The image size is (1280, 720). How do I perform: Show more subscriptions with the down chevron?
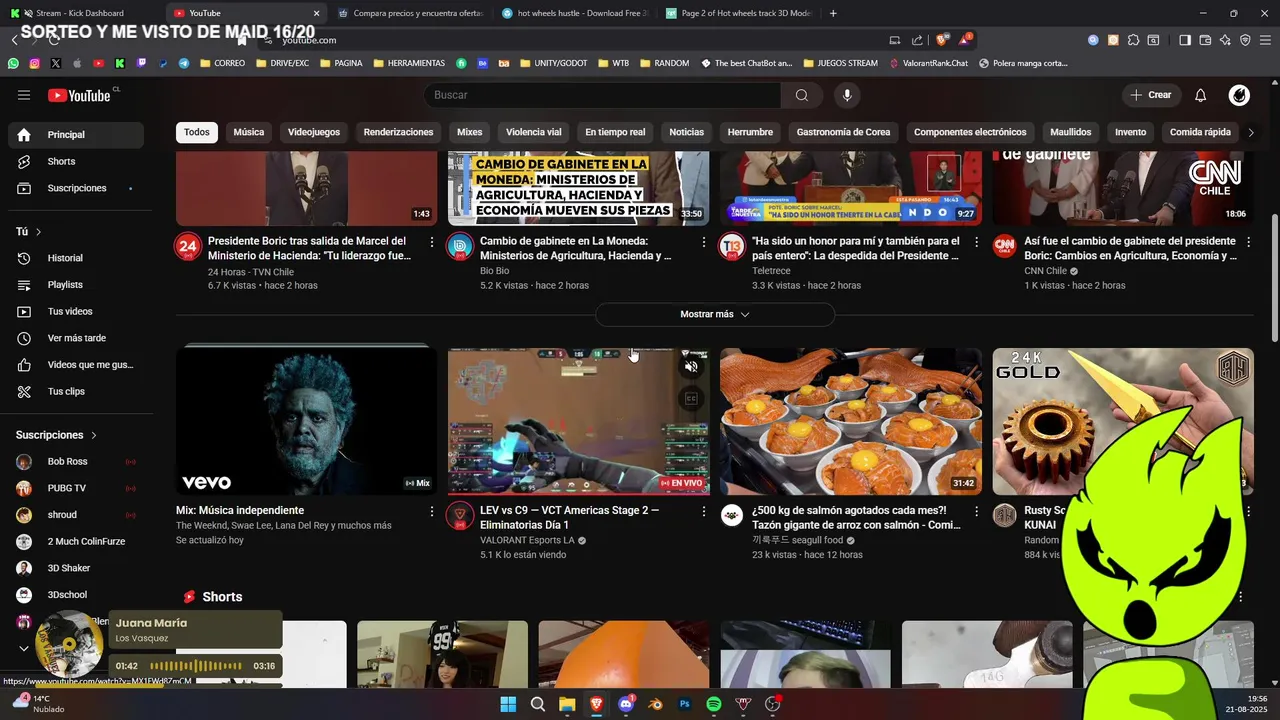24,648
